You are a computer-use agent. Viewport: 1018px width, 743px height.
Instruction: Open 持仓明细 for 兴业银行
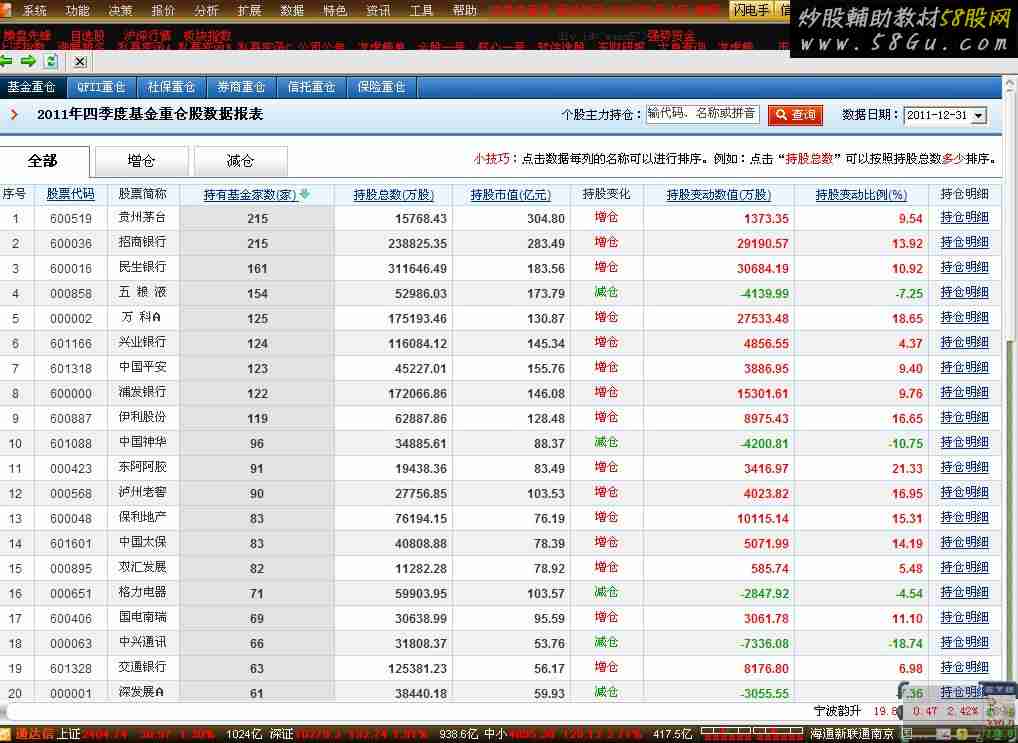(965, 342)
